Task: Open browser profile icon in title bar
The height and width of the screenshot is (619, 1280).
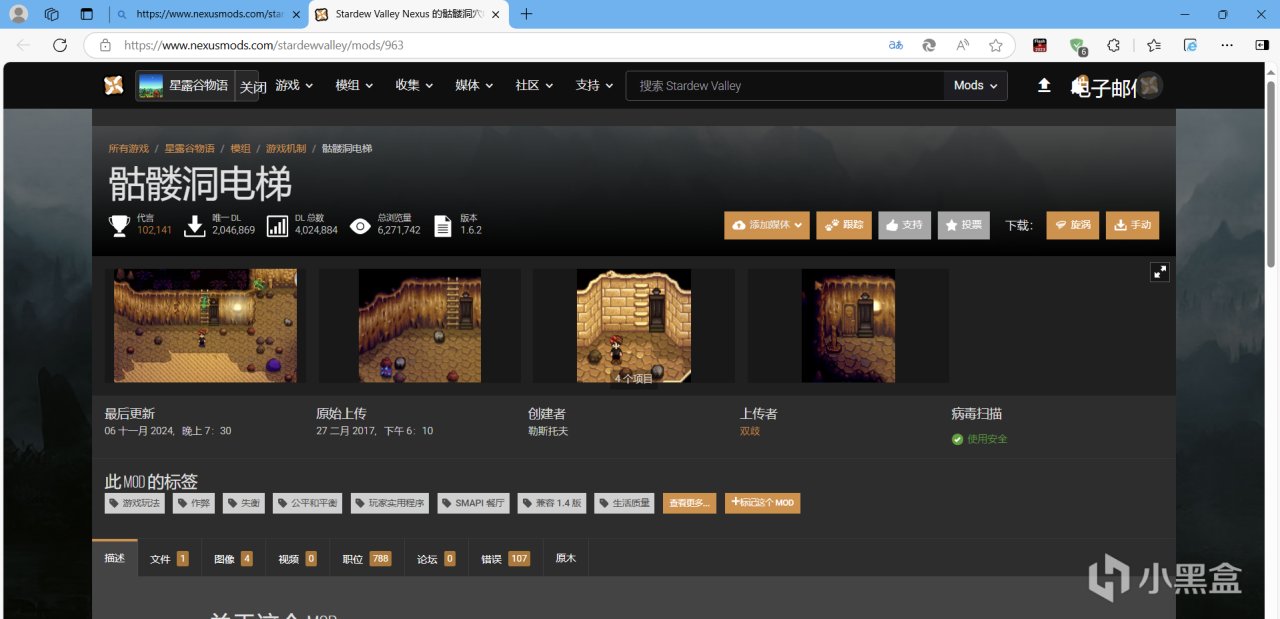Action: [x=18, y=14]
